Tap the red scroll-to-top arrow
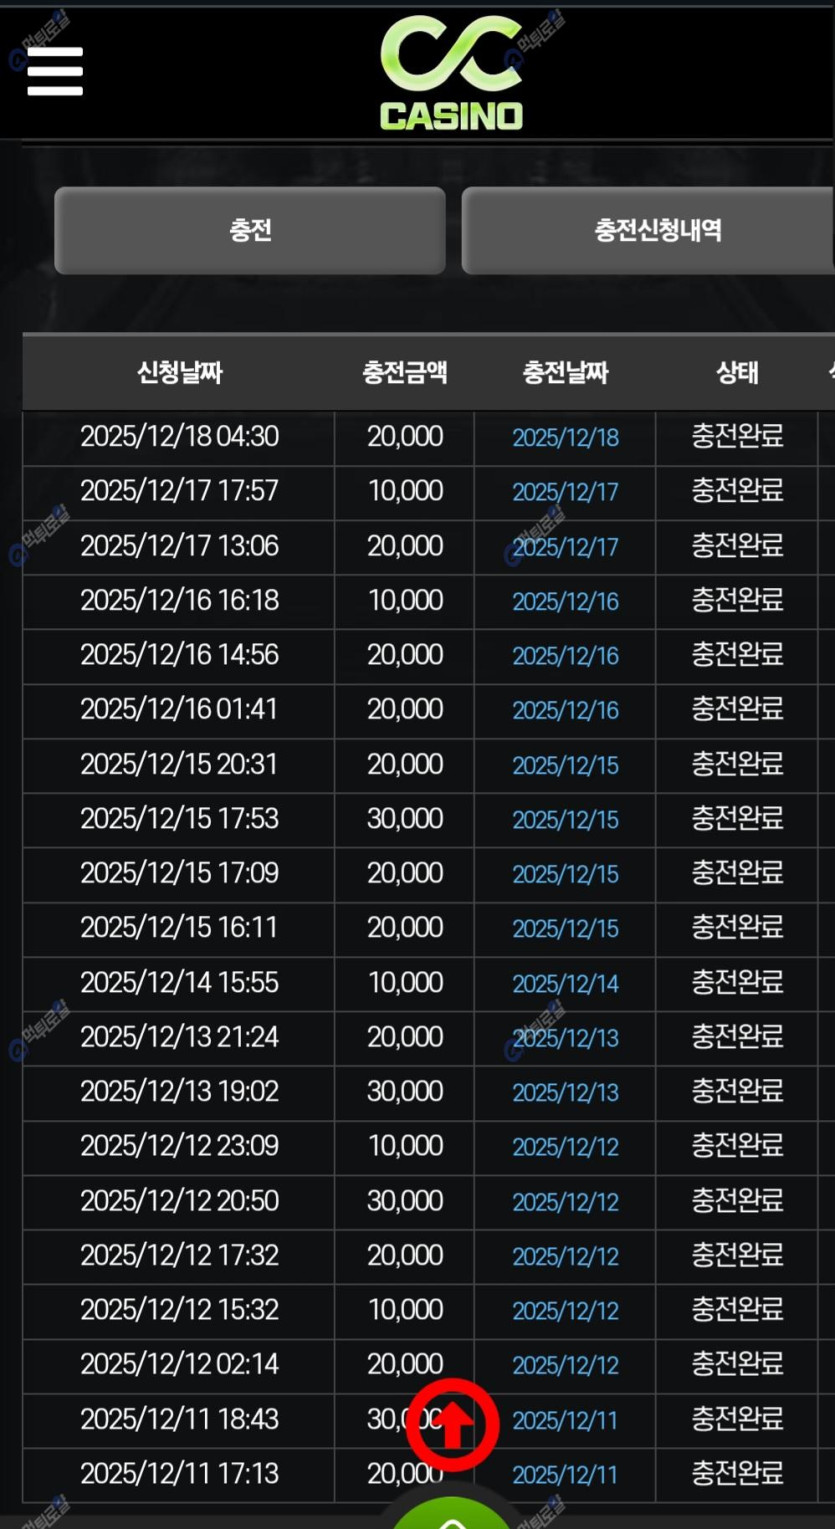The width and height of the screenshot is (835, 1529). 452,1425
